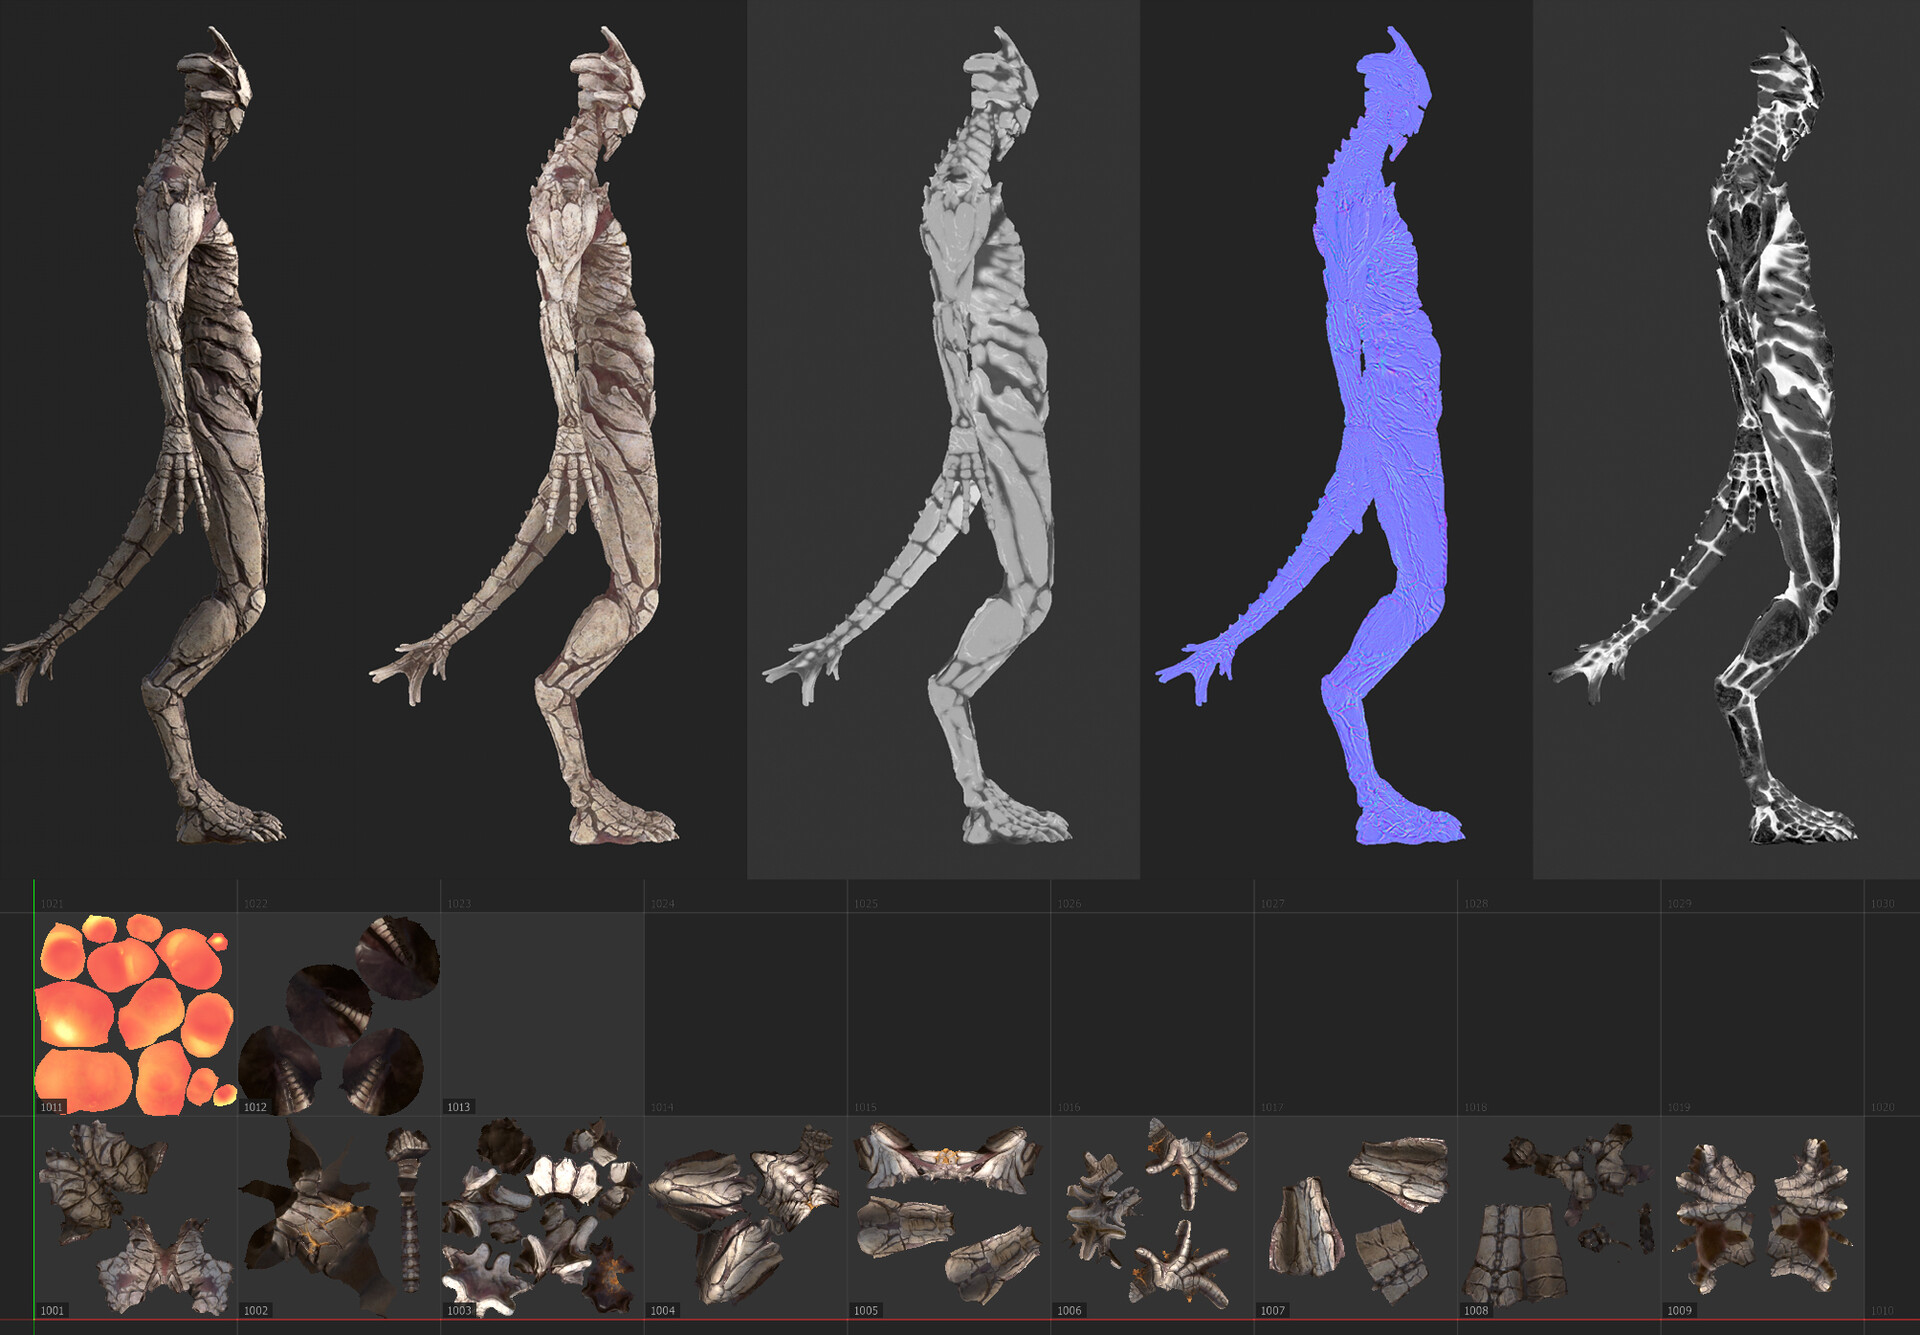Click the '1011' tile number label
The image size is (1920, 1335).
click(x=52, y=1107)
